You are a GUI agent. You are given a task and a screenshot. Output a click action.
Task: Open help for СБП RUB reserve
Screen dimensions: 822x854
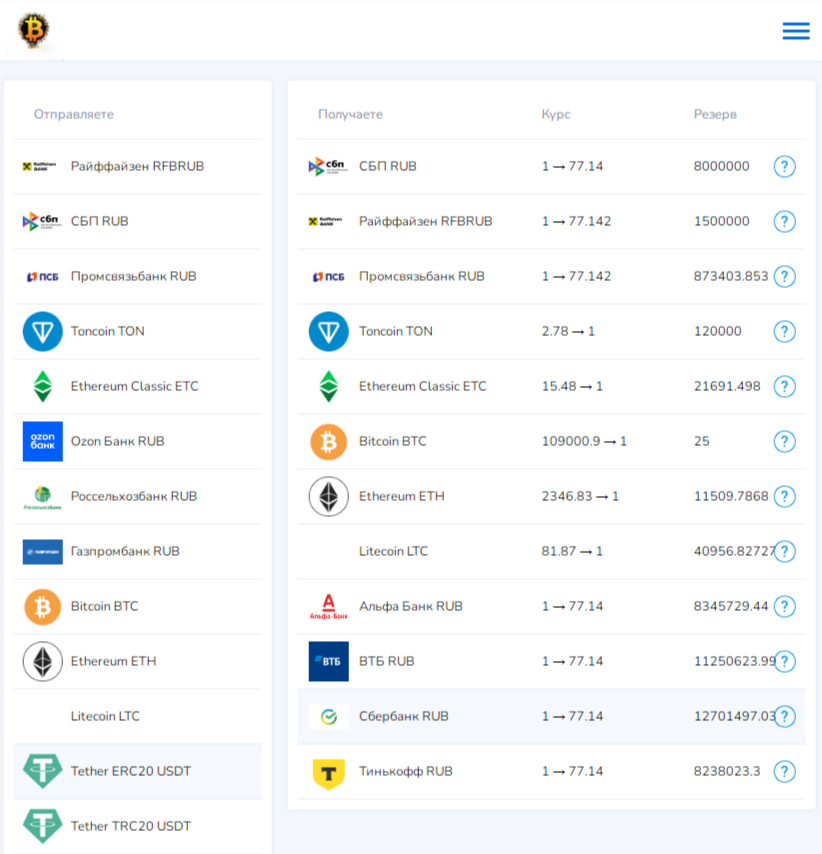(784, 166)
